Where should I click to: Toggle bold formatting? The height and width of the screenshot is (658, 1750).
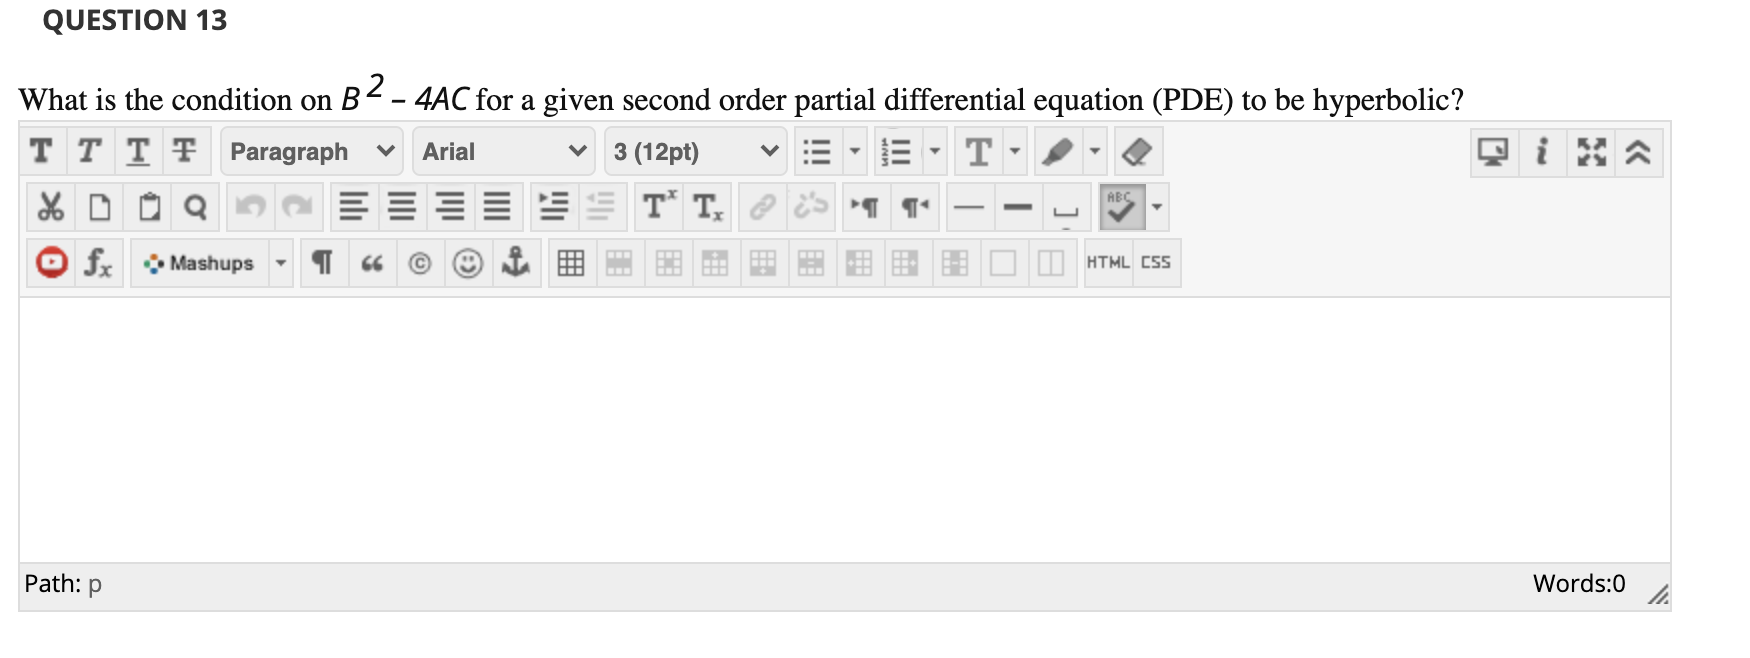41,151
